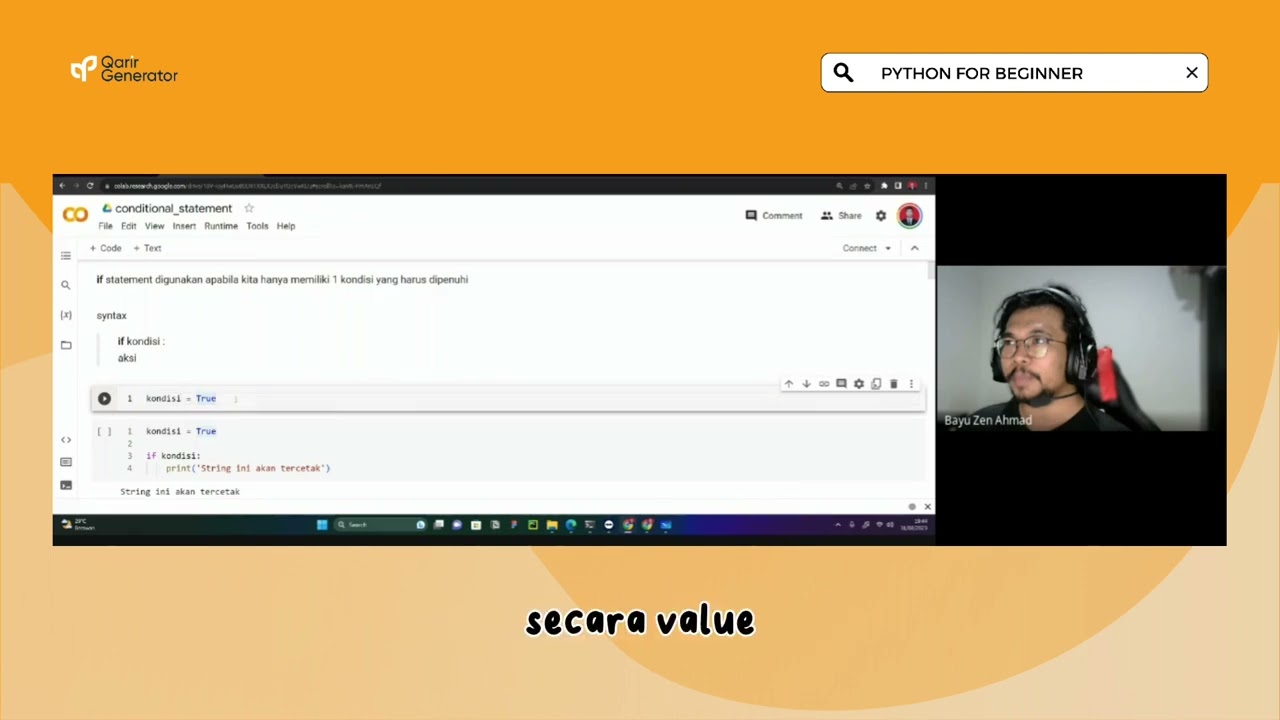Collapse the header with chevron up
The height and width of the screenshot is (720, 1280).
pyautogui.click(x=914, y=248)
